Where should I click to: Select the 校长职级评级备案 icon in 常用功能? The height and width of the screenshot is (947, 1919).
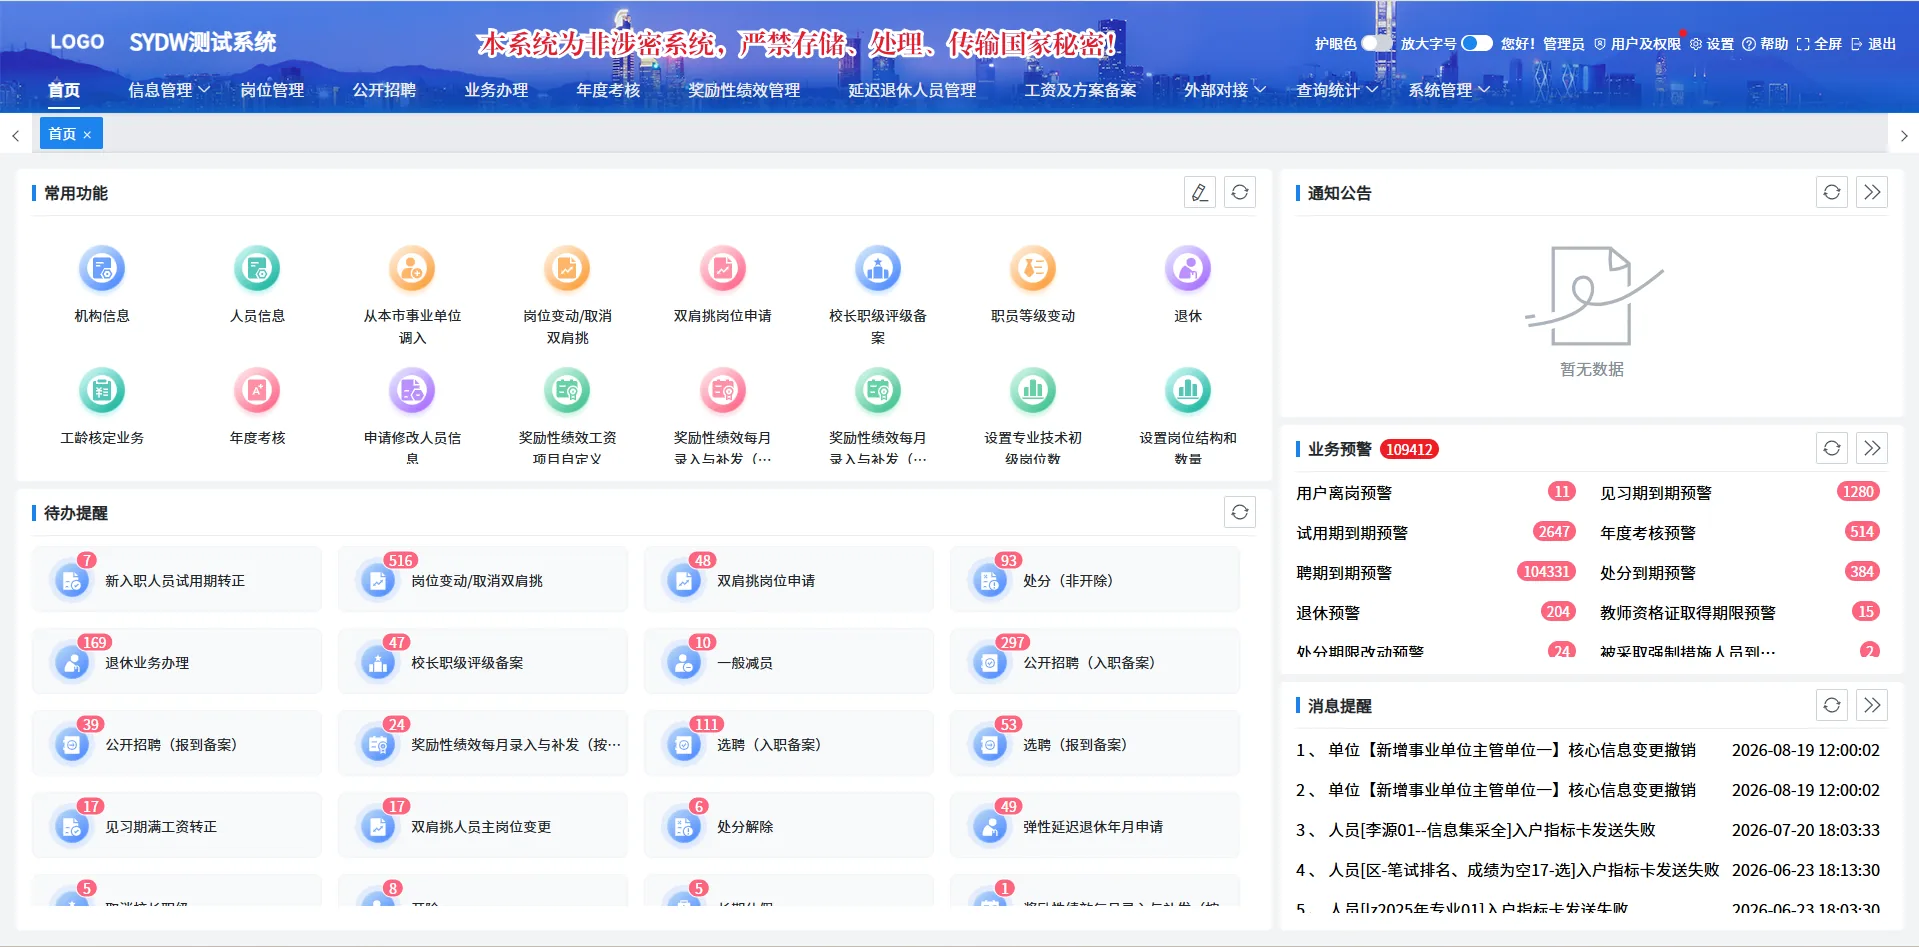(x=877, y=268)
